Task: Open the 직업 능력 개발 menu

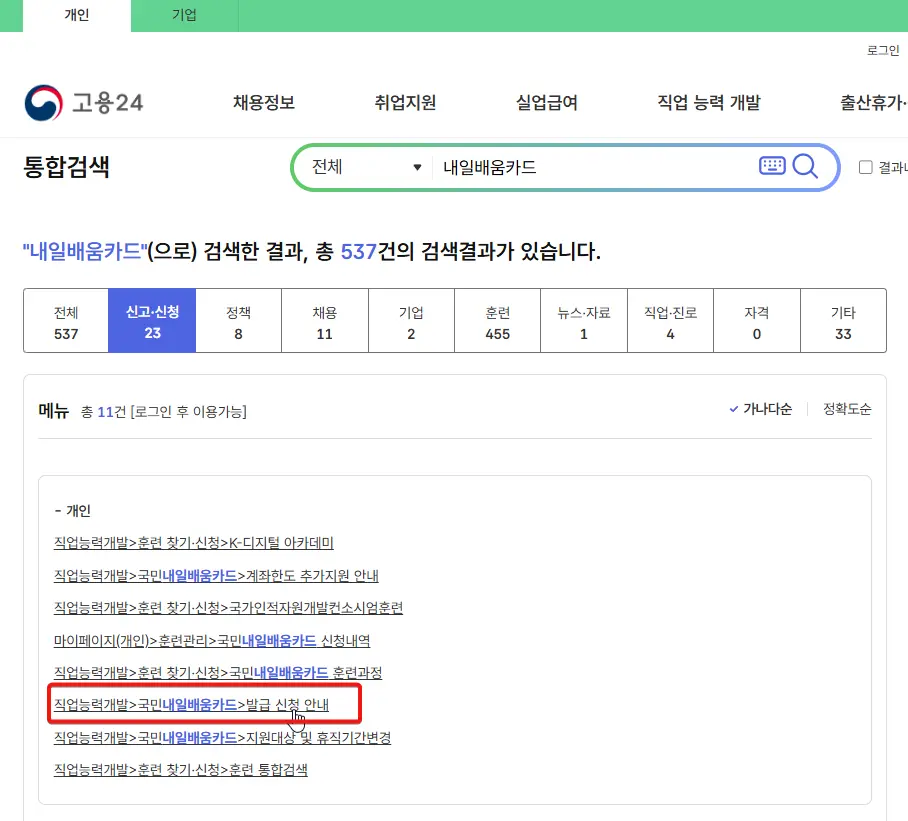Action: point(709,102)
